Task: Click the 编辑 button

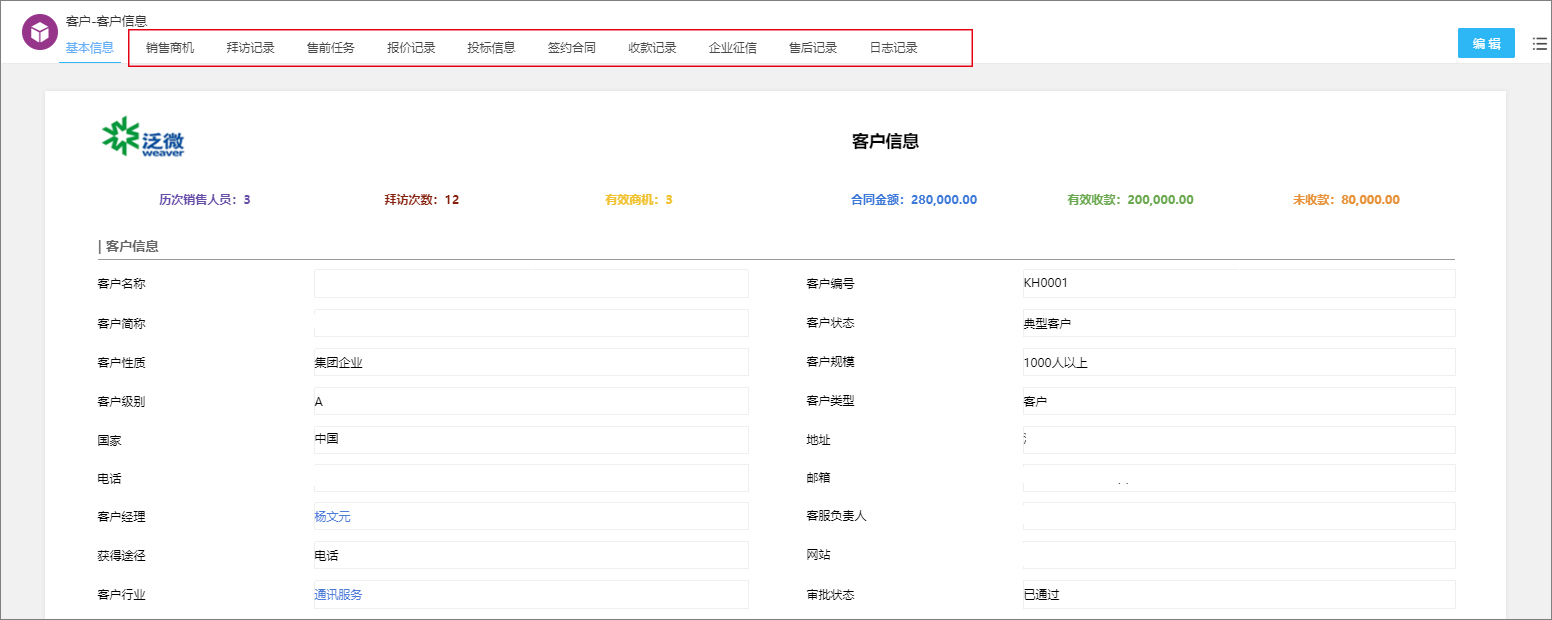Action: coord(1486,43)
